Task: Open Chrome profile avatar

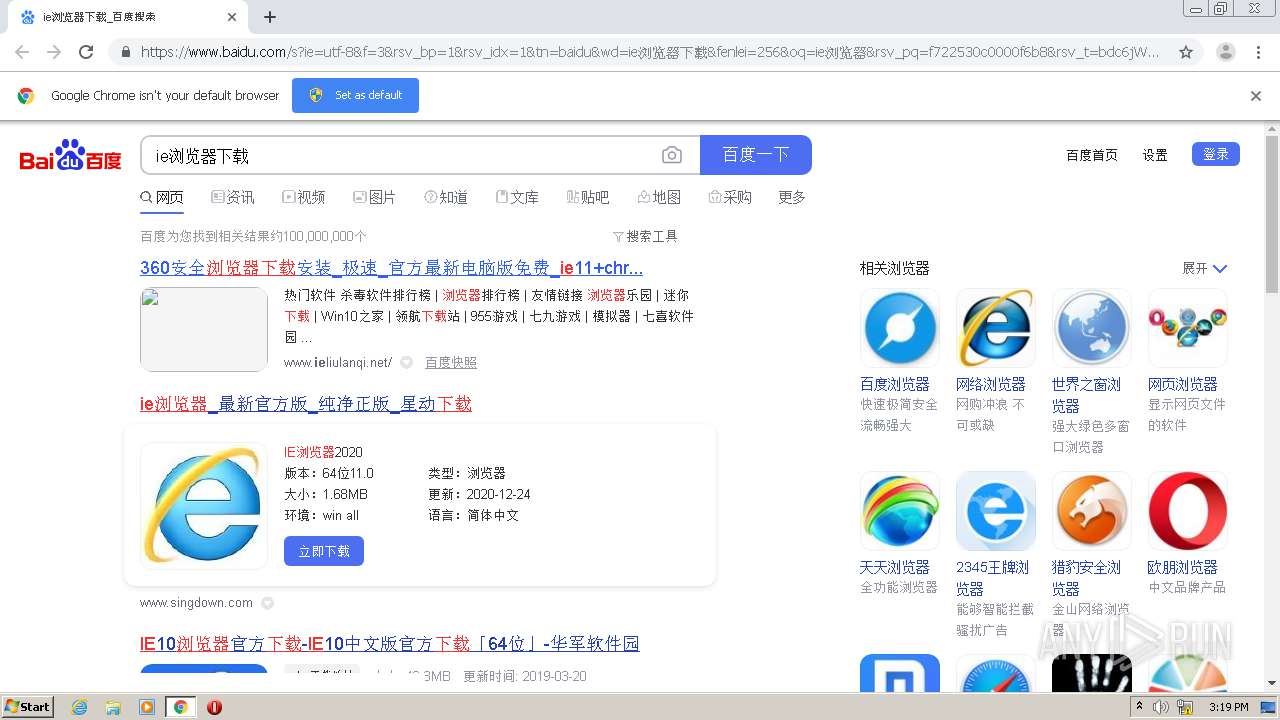Action: [x=1225, y=52]
